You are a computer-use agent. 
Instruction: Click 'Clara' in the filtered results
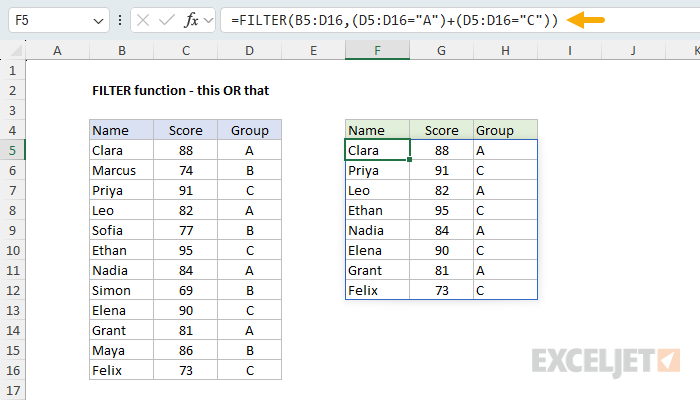pyautogui.click(x=377, y=150)
